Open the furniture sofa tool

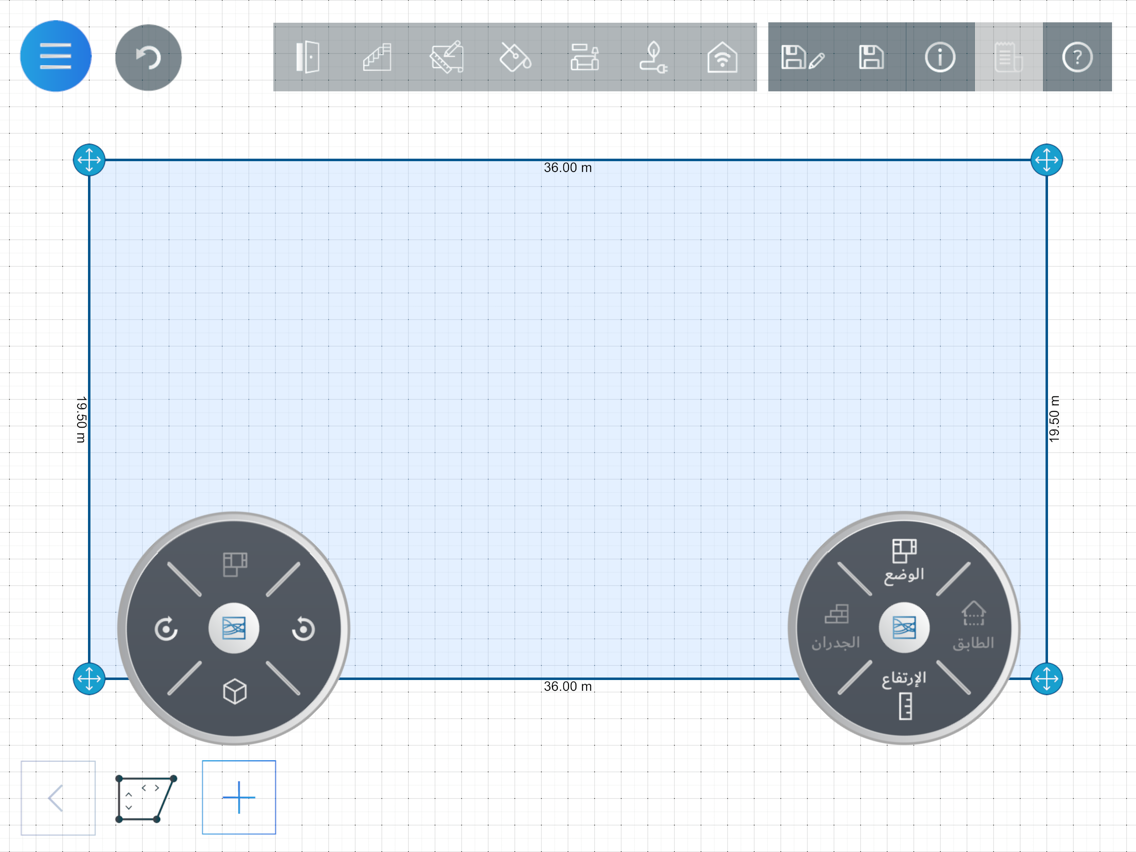click(x=584, y=57)
